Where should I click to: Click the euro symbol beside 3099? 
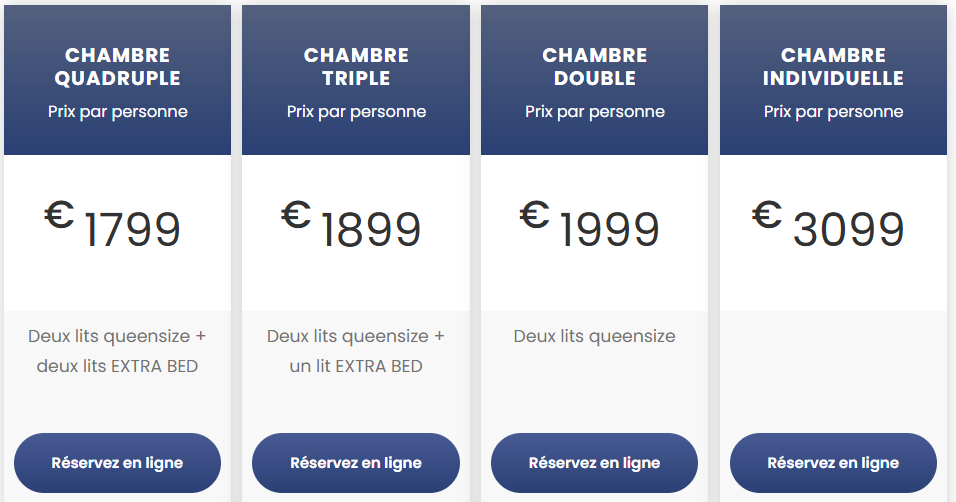click(x=767, y=214)
